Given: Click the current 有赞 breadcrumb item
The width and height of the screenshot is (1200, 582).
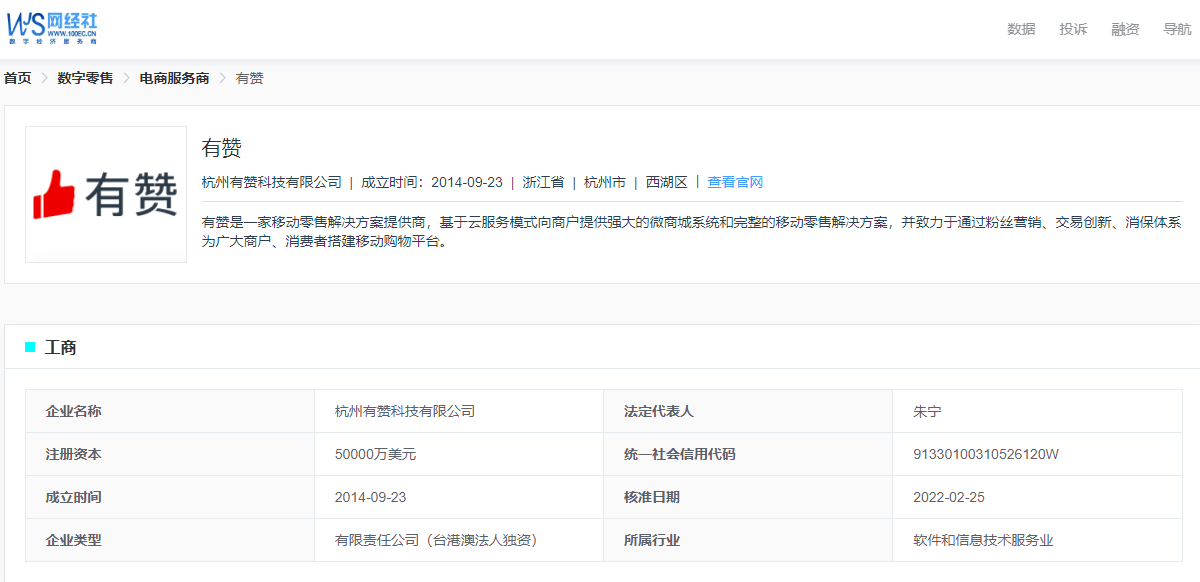Looking at the screenshot, I should pyautogui.click(x=249, y=78).
